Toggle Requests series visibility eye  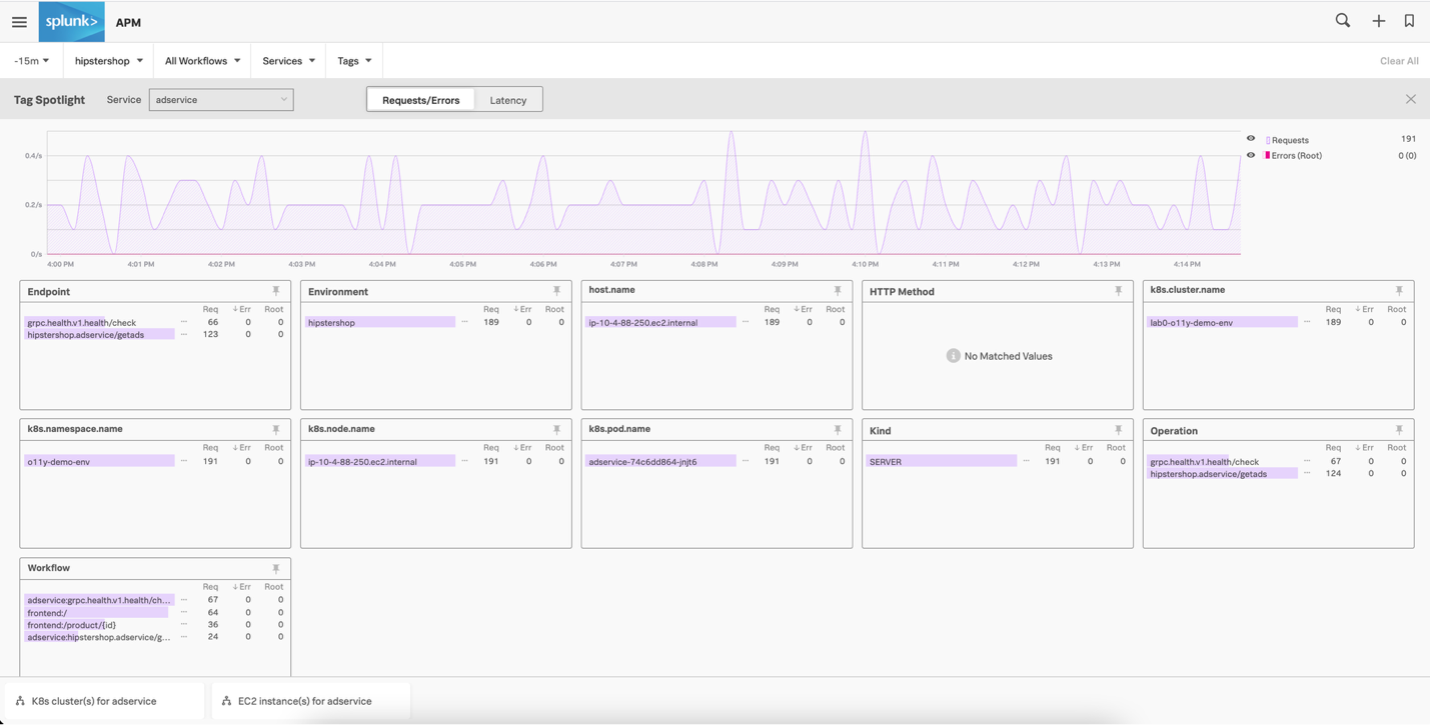click(1250, 139)
